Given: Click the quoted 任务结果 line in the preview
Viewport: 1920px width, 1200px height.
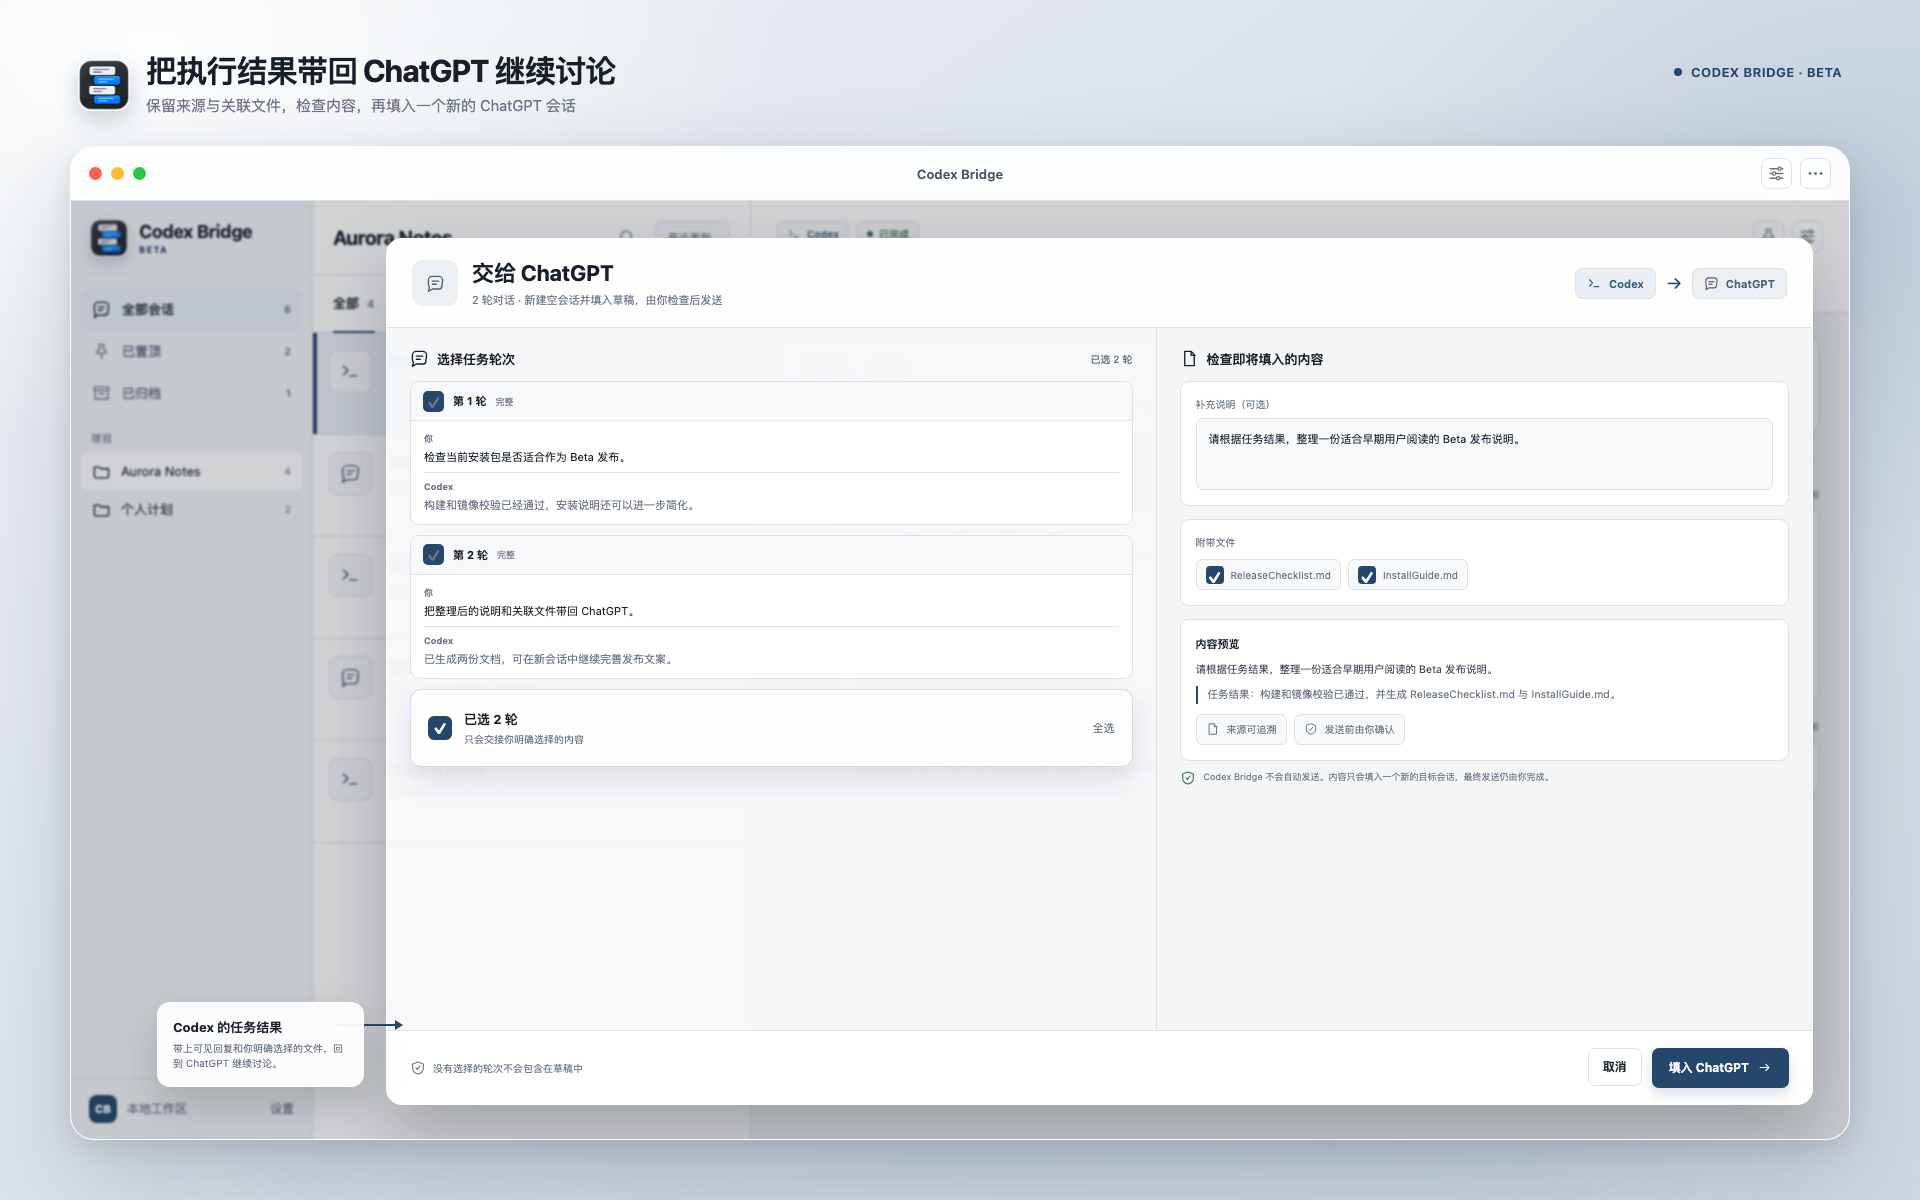Looking at the screenshot, I should (x=1411, y=694).
